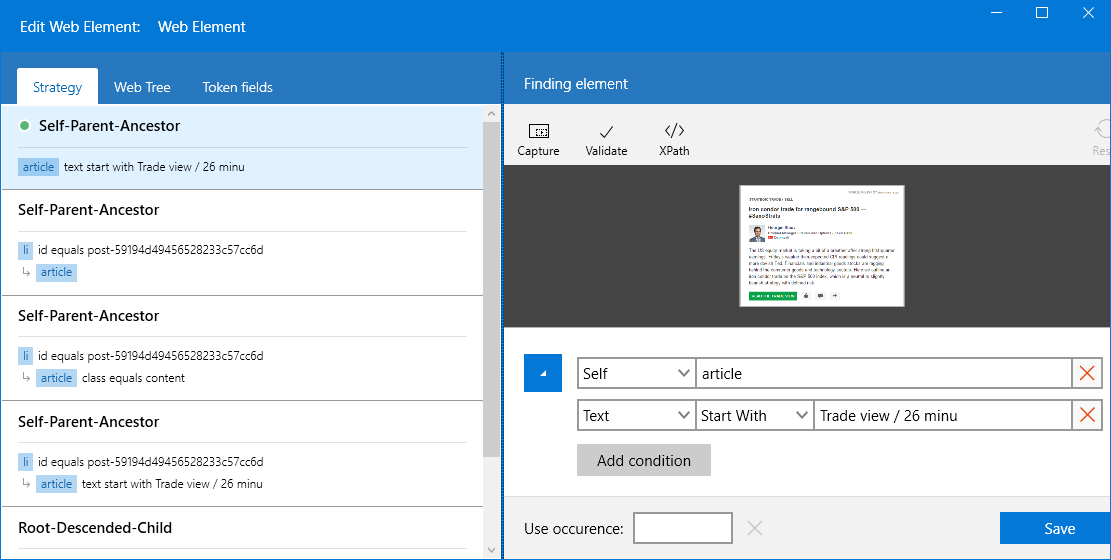Select the Strategy tab
Screen dimensions: 1111x560
(57, 87)
